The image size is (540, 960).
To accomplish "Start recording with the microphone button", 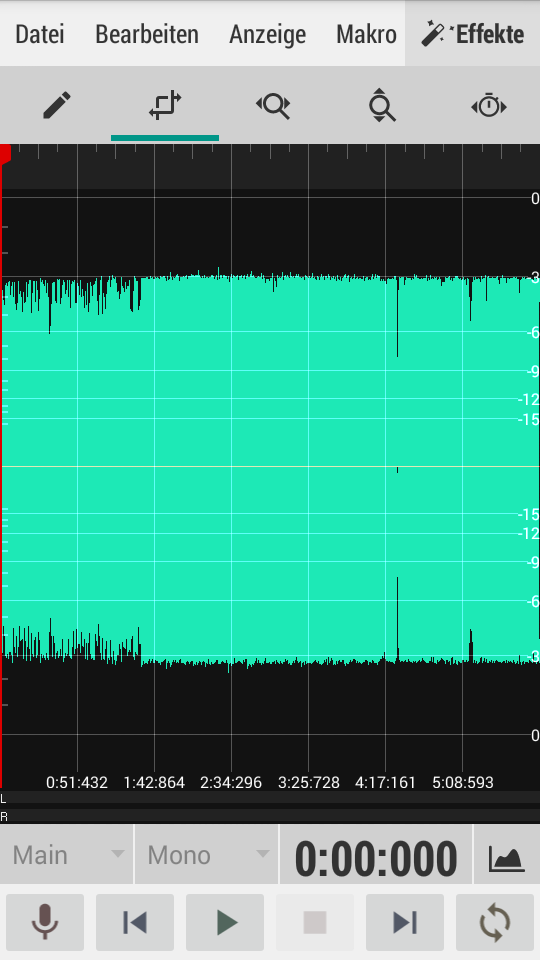I will [x=45, y=922].
